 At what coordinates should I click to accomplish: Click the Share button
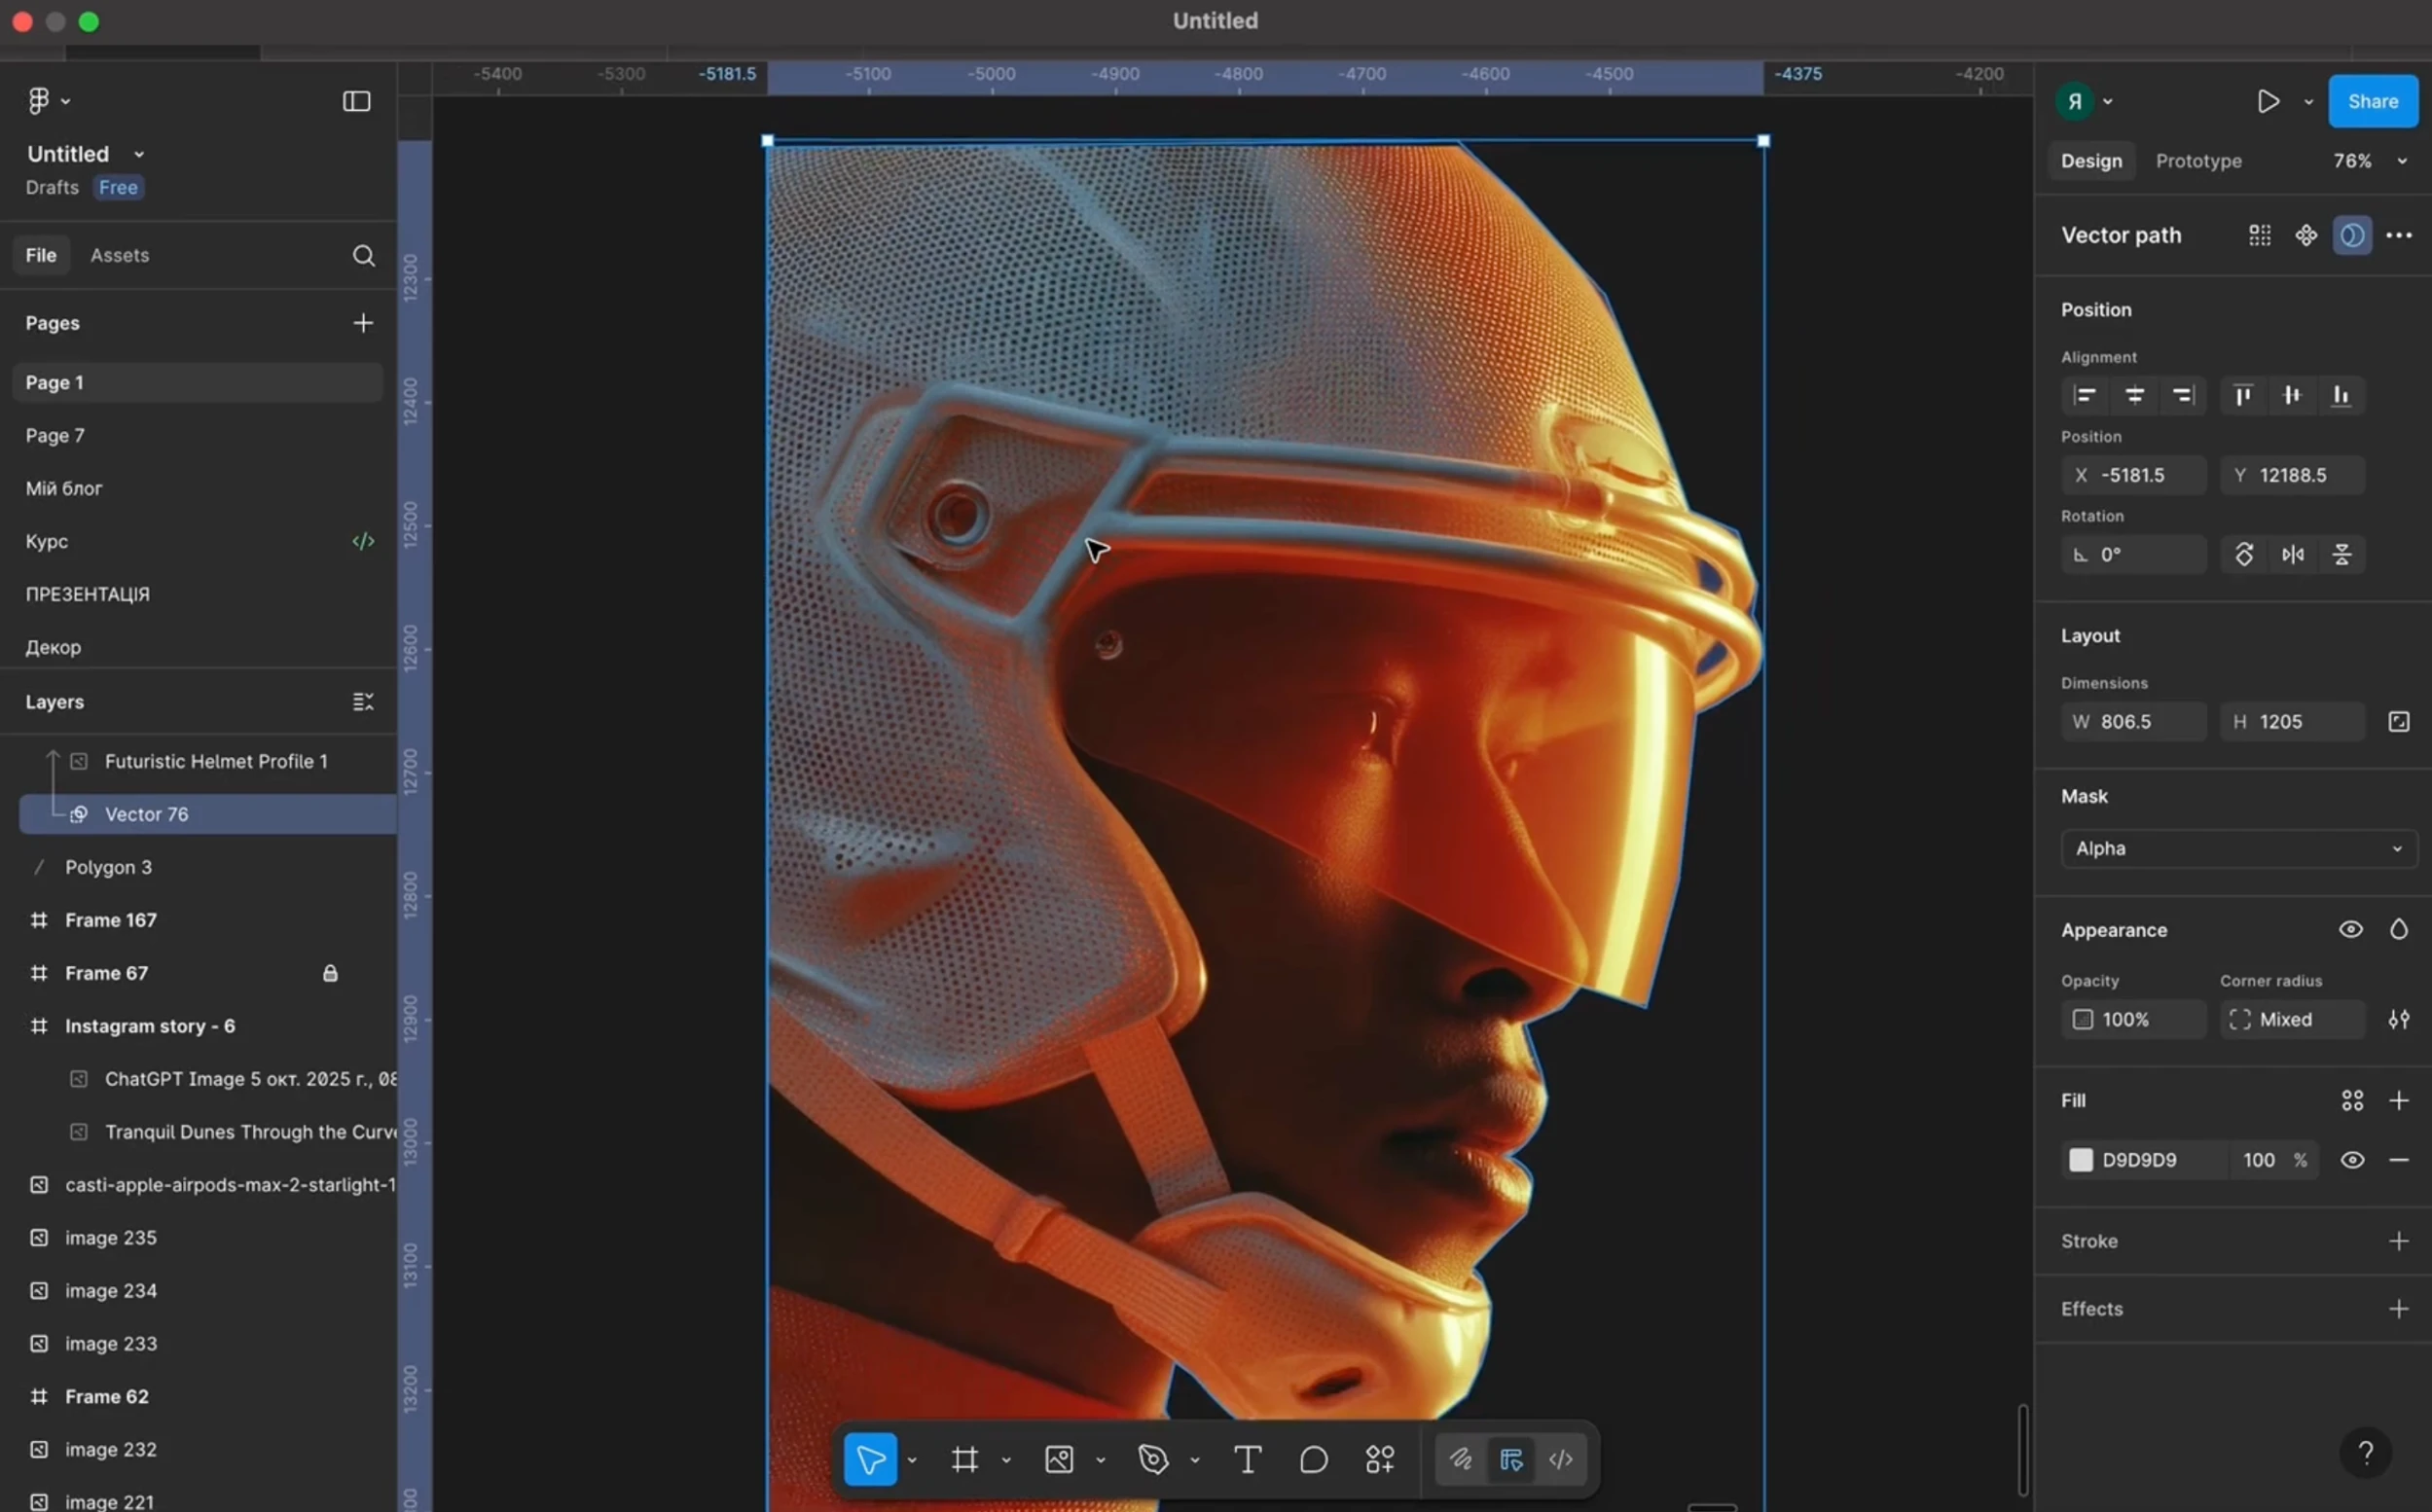pyautogui.click(x=2372, y=101)
